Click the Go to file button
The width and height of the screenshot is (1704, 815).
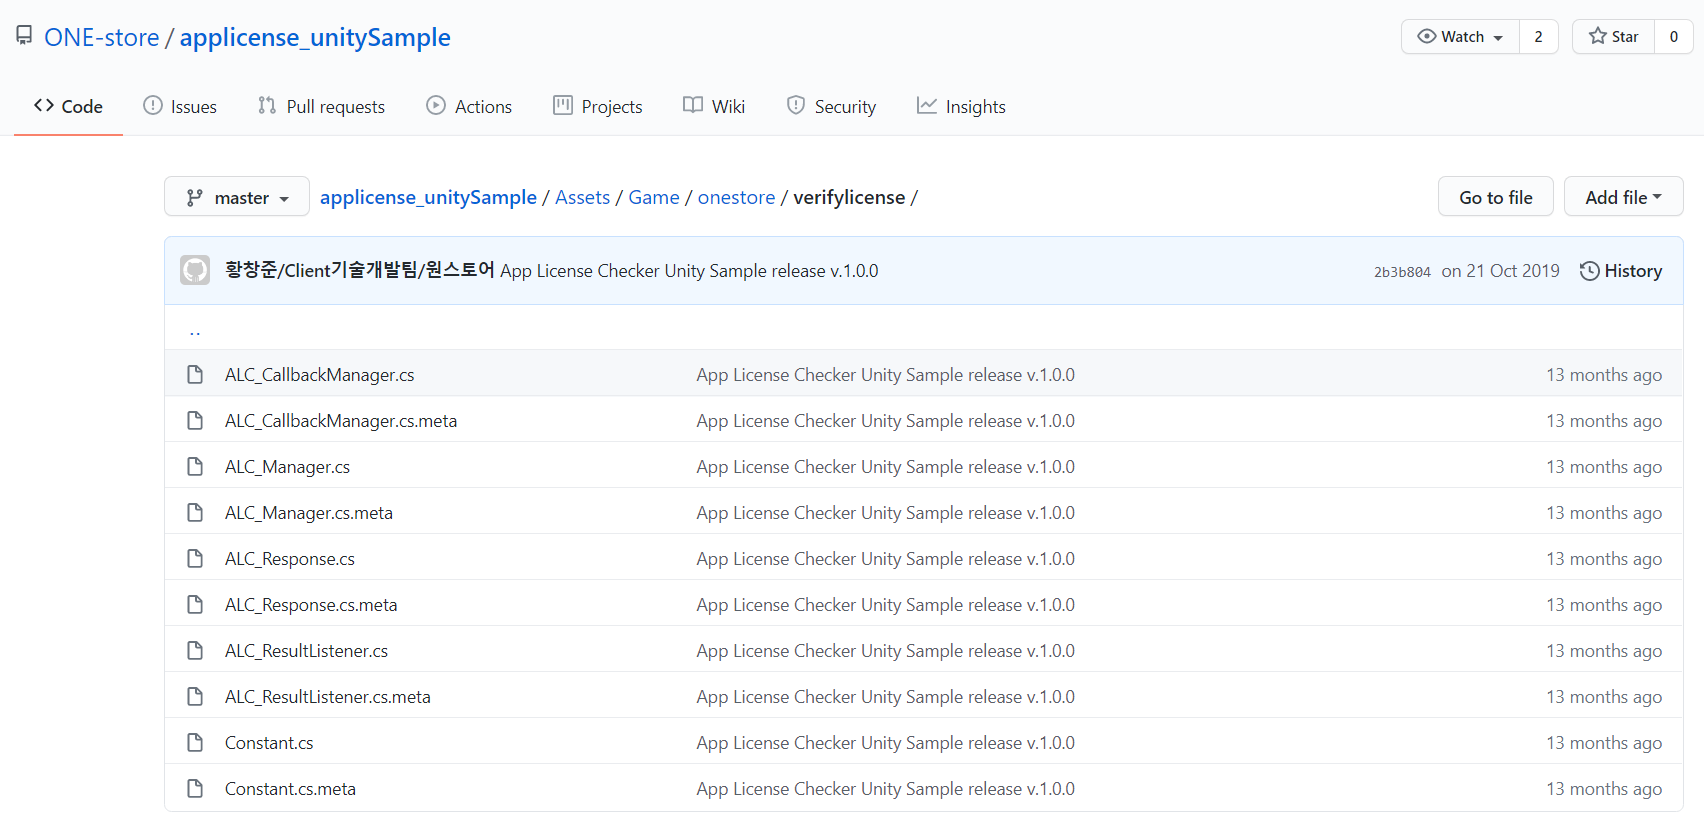tap(1496, 197)
